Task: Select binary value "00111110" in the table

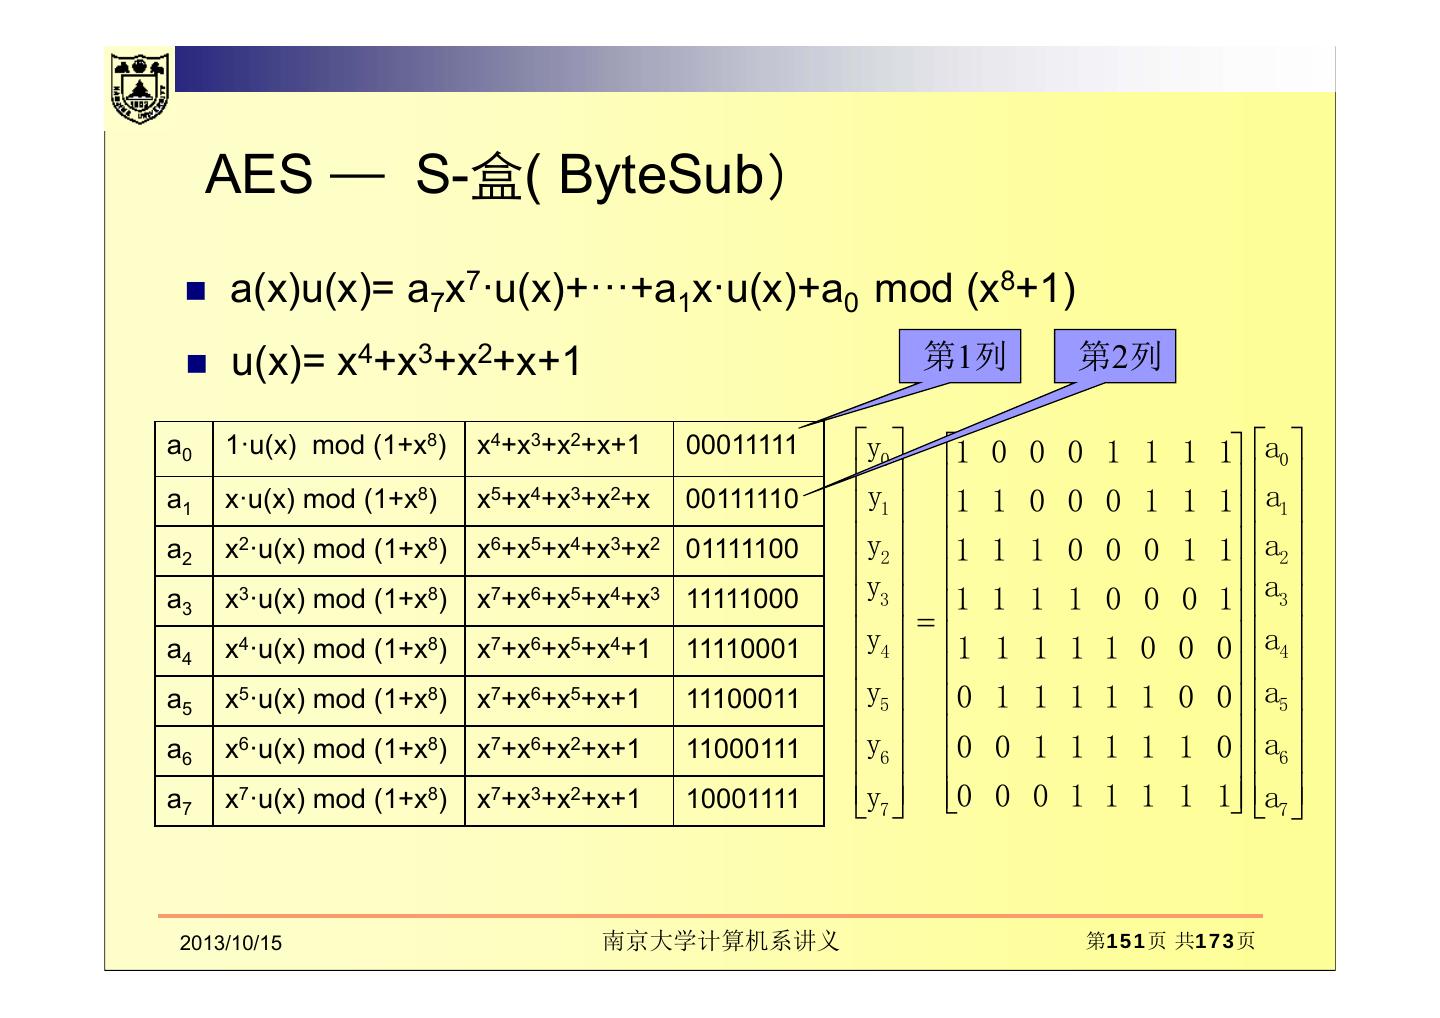Action: click(x=742, y=499)
